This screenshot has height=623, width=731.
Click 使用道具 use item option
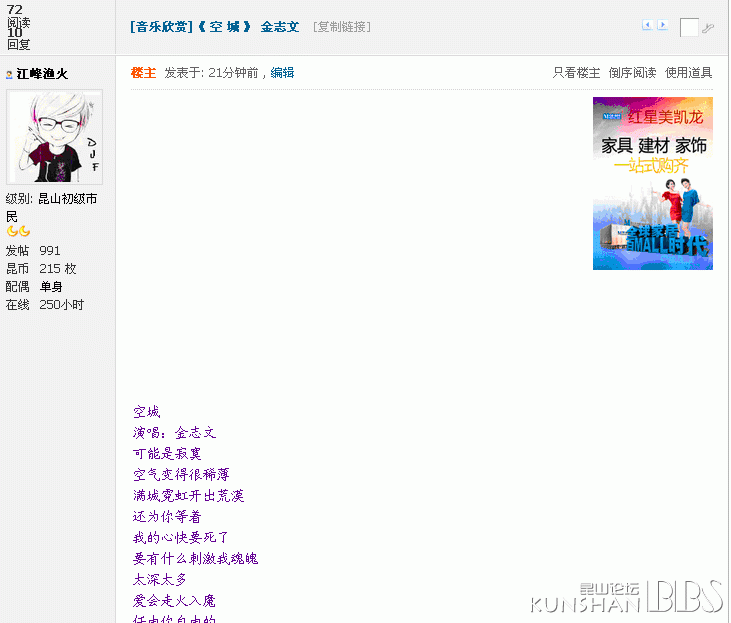tap(688, 73)
